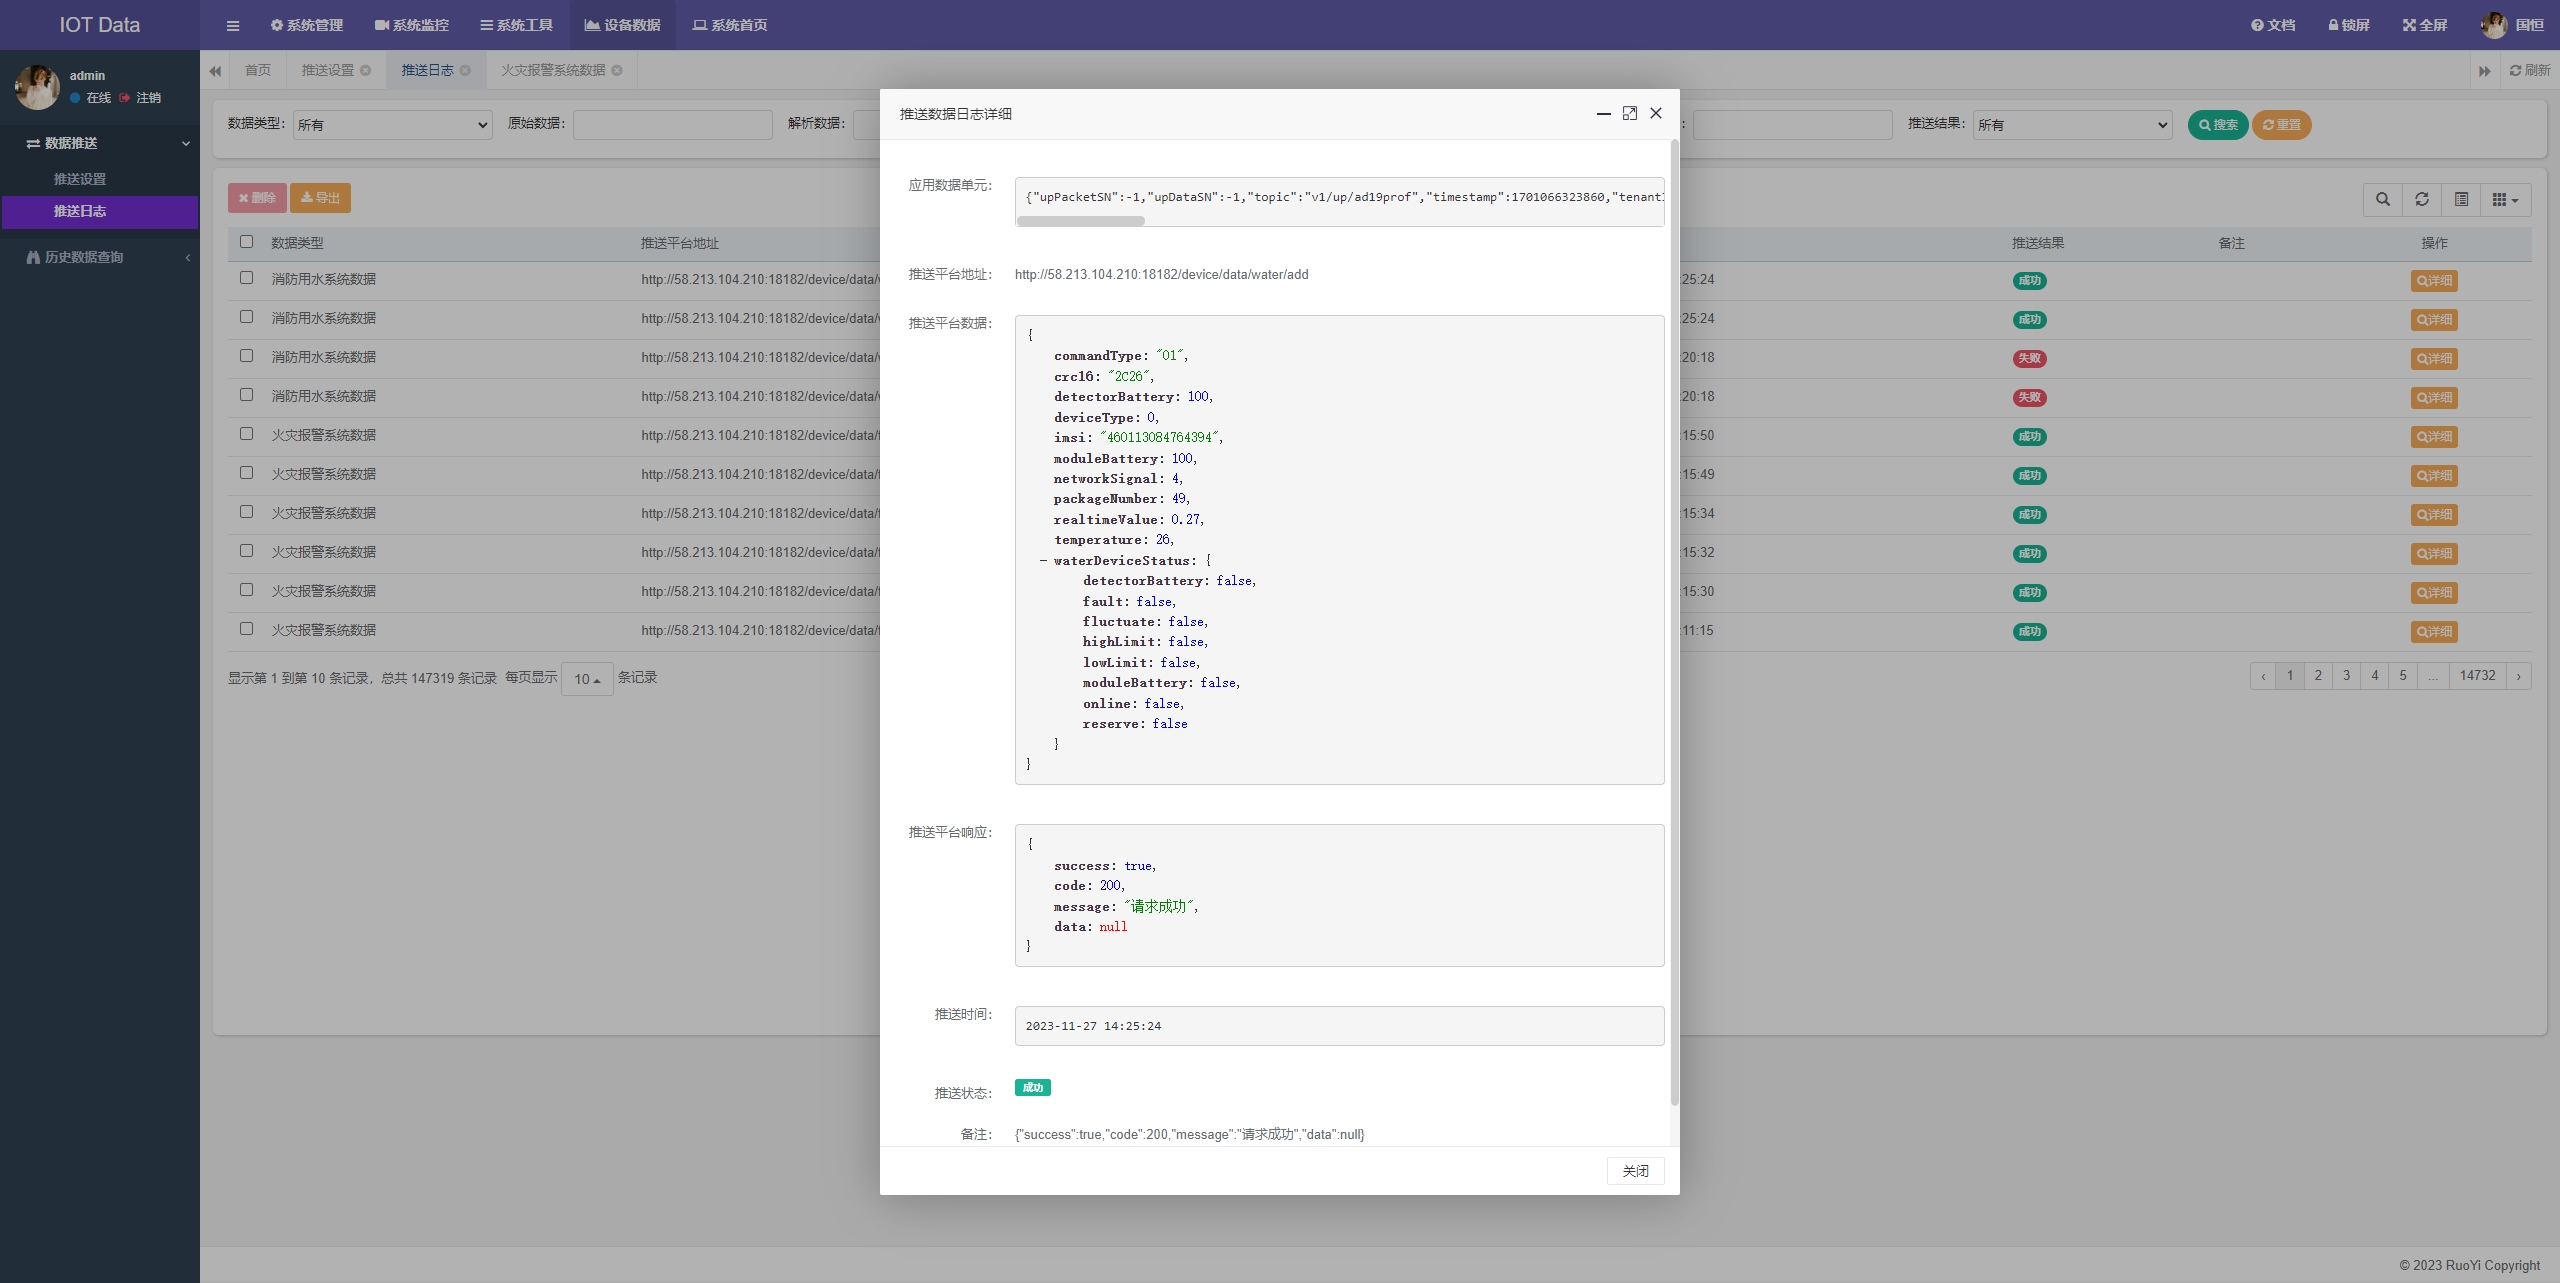This screenshot has width=2560, height=1283.
Task: Click the IOT Data logo title
Action: pos(100,25)
